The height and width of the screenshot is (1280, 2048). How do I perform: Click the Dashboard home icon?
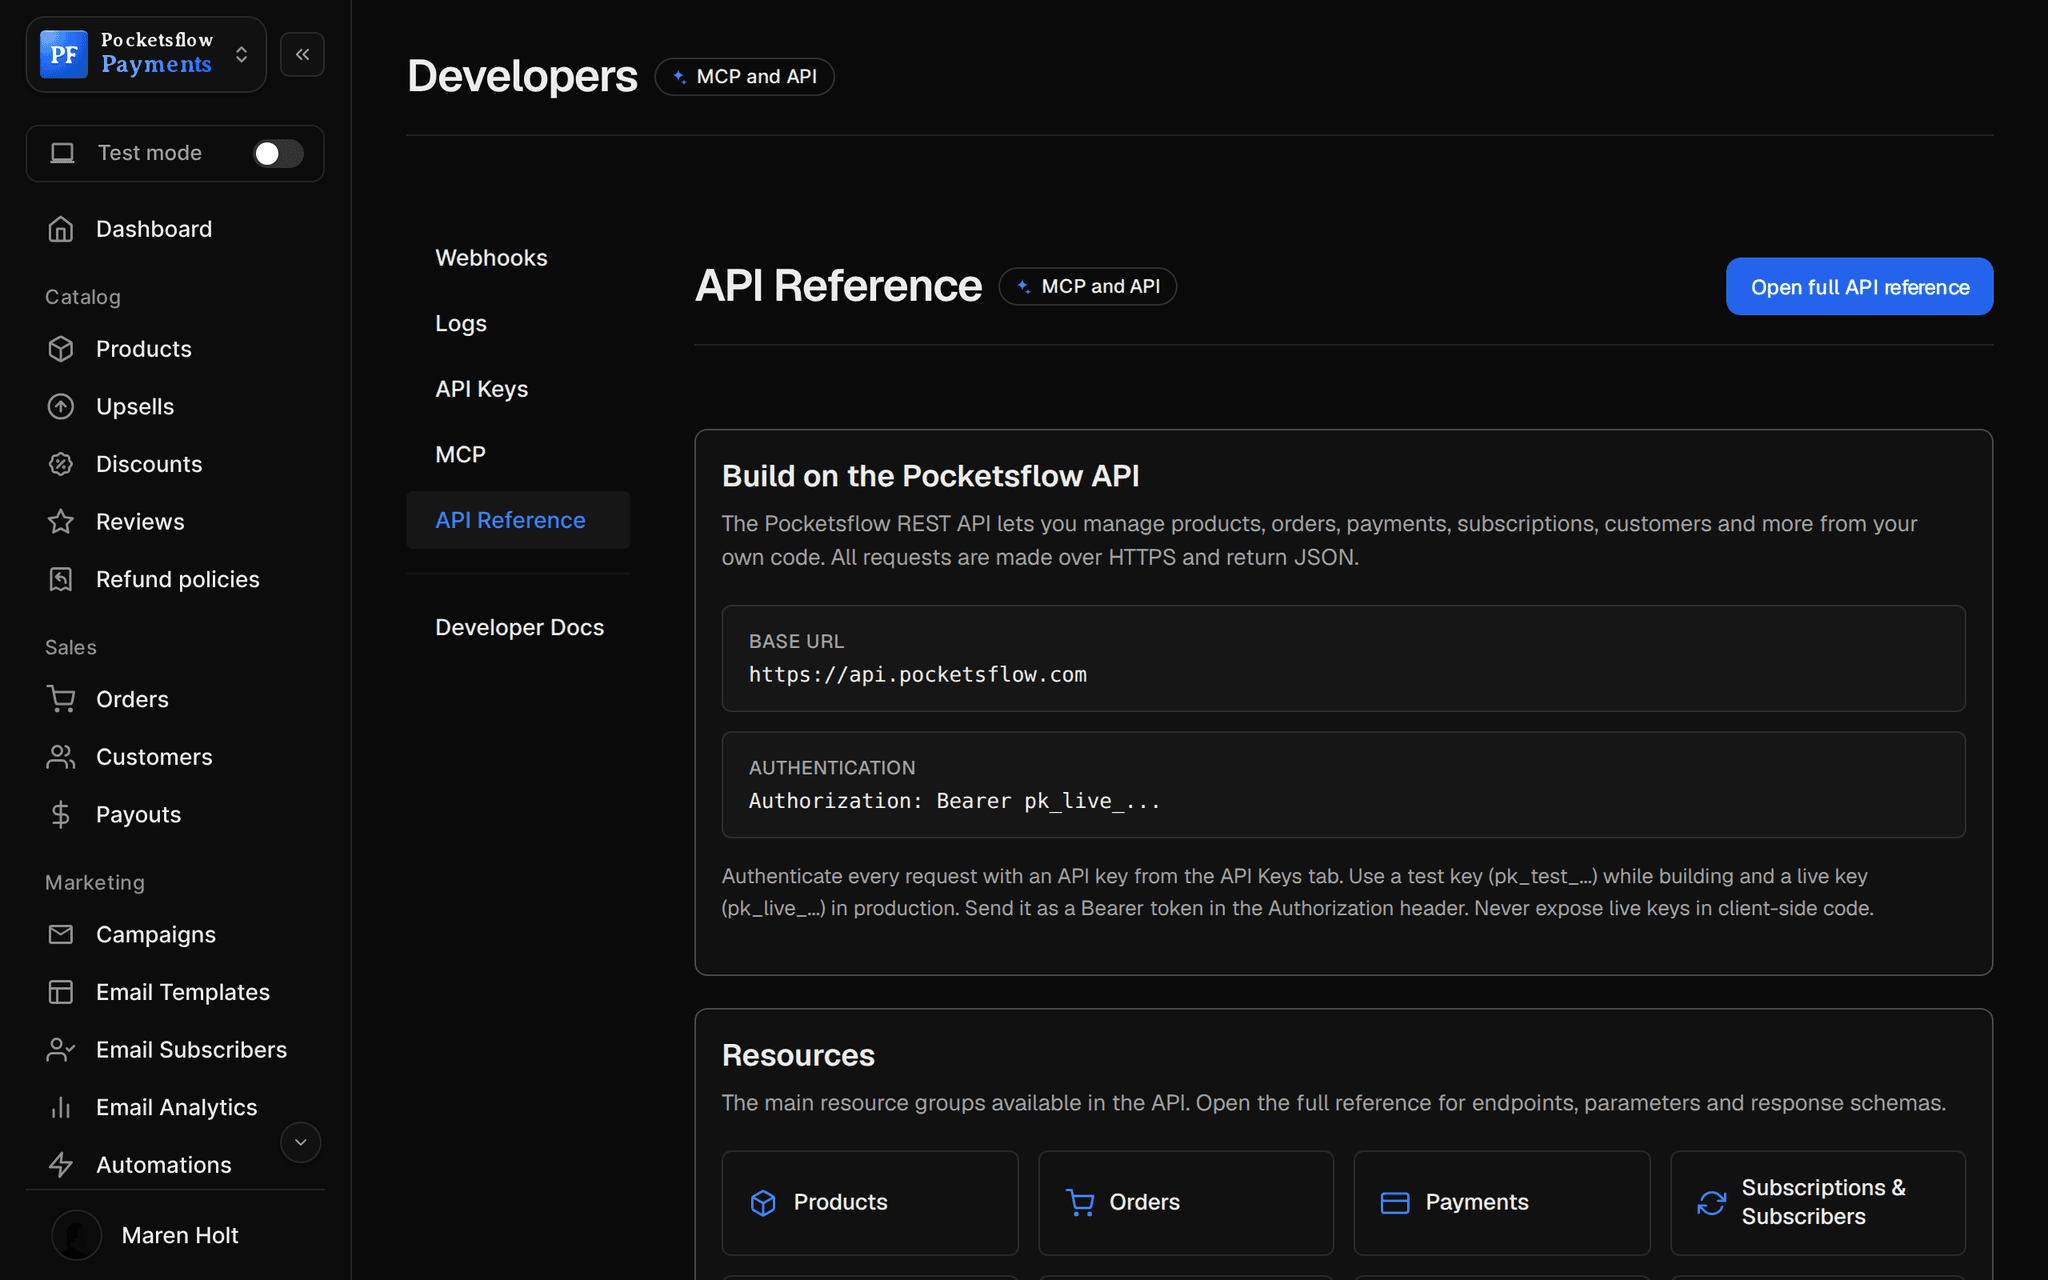[61, 229]
